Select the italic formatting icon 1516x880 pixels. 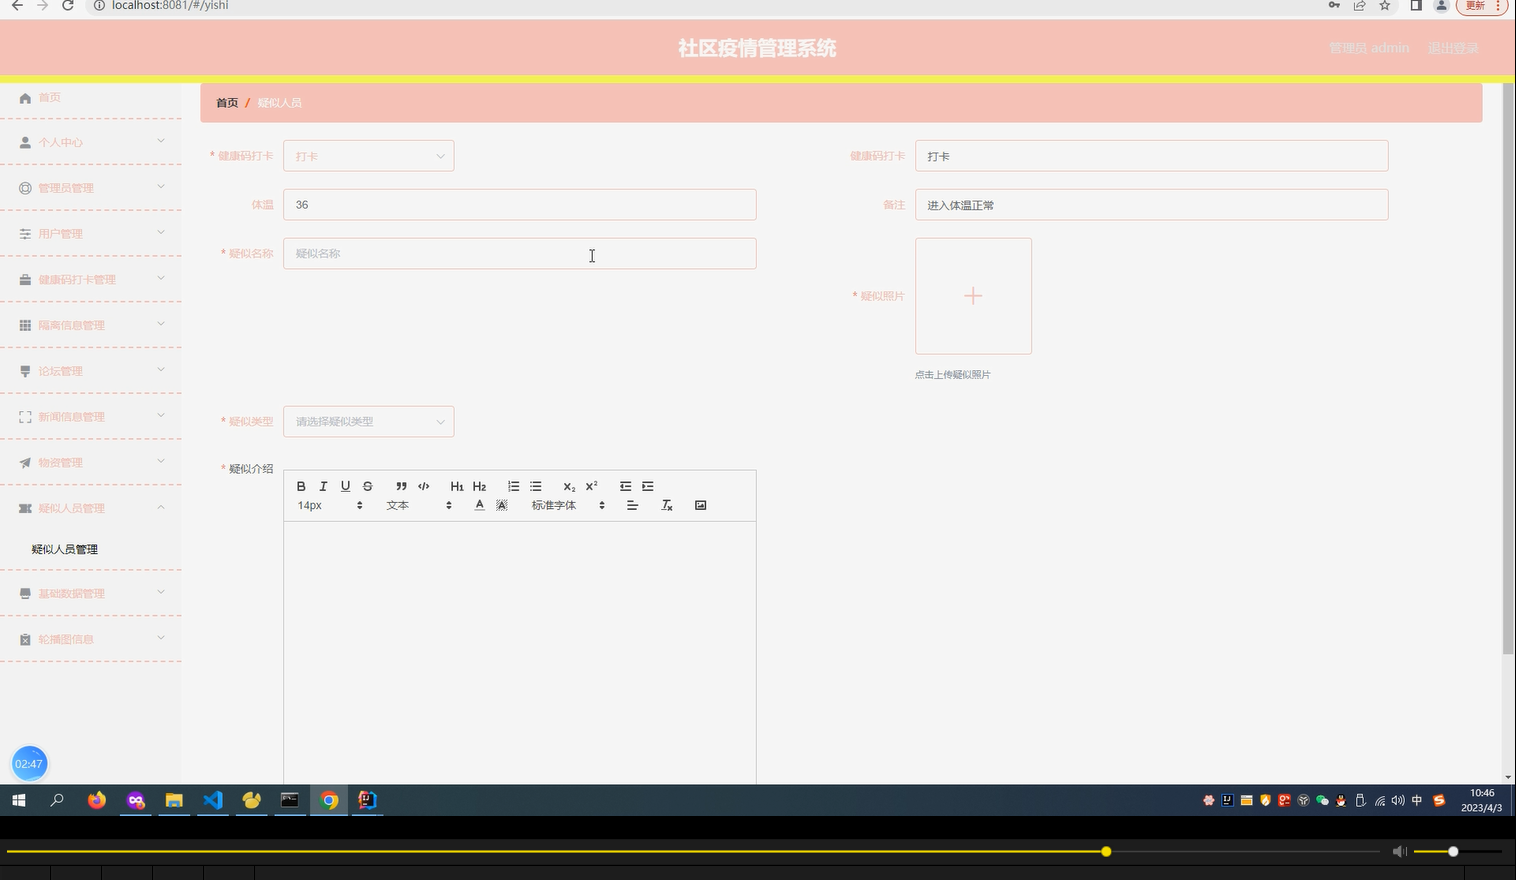point(323,486)
